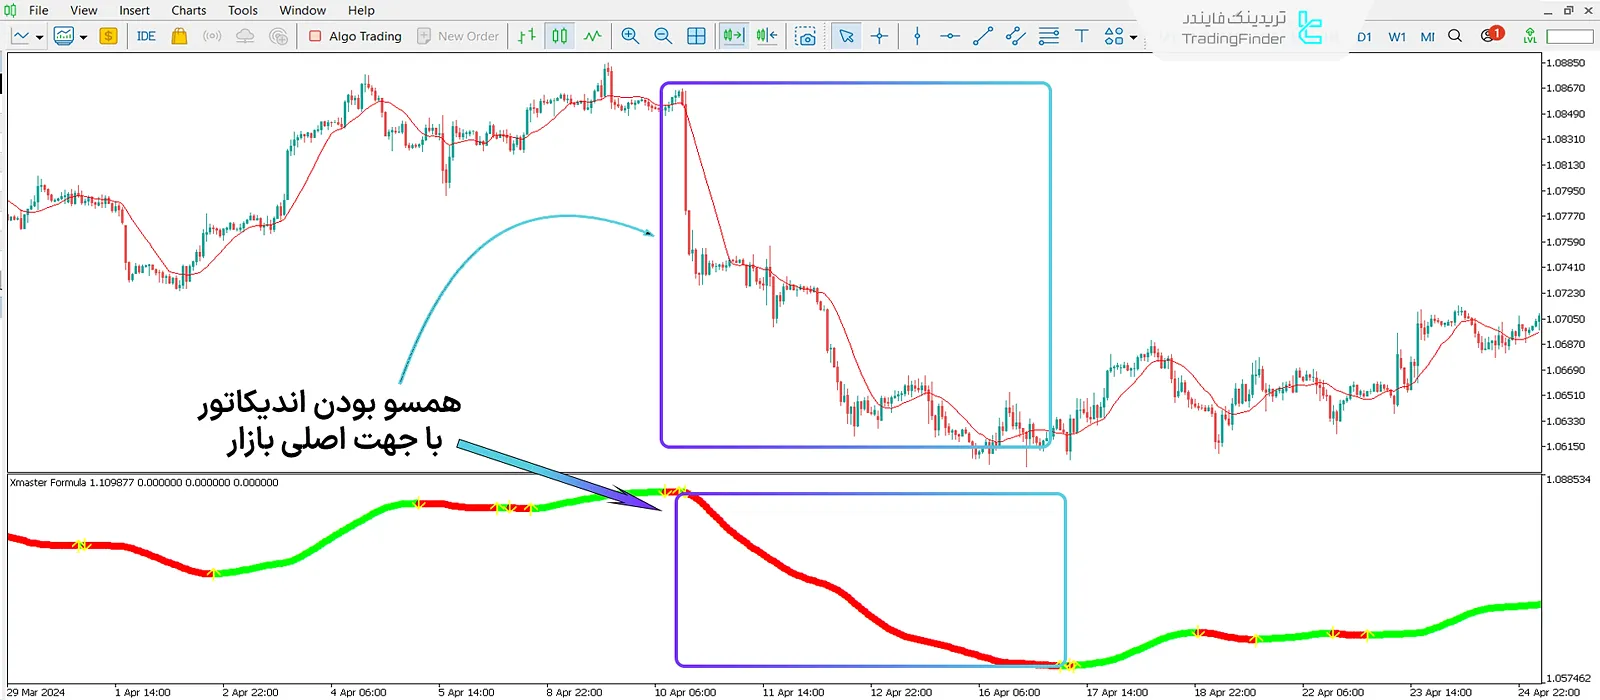Click the screenshot camera icon
Screen dimensions: 1600x700
click(805, 36)
